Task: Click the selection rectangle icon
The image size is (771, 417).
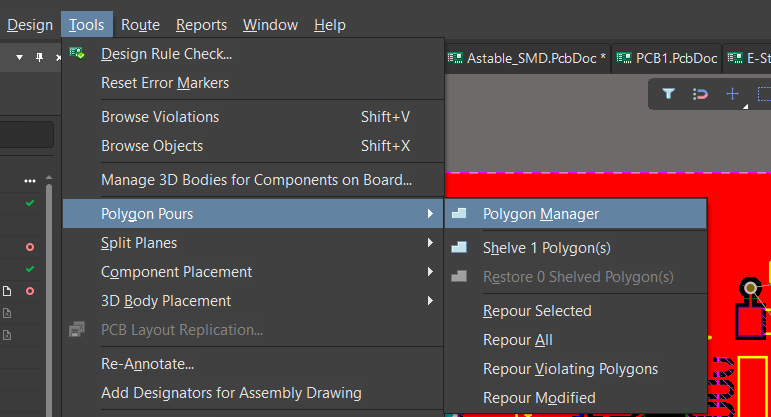Action: 764,93
